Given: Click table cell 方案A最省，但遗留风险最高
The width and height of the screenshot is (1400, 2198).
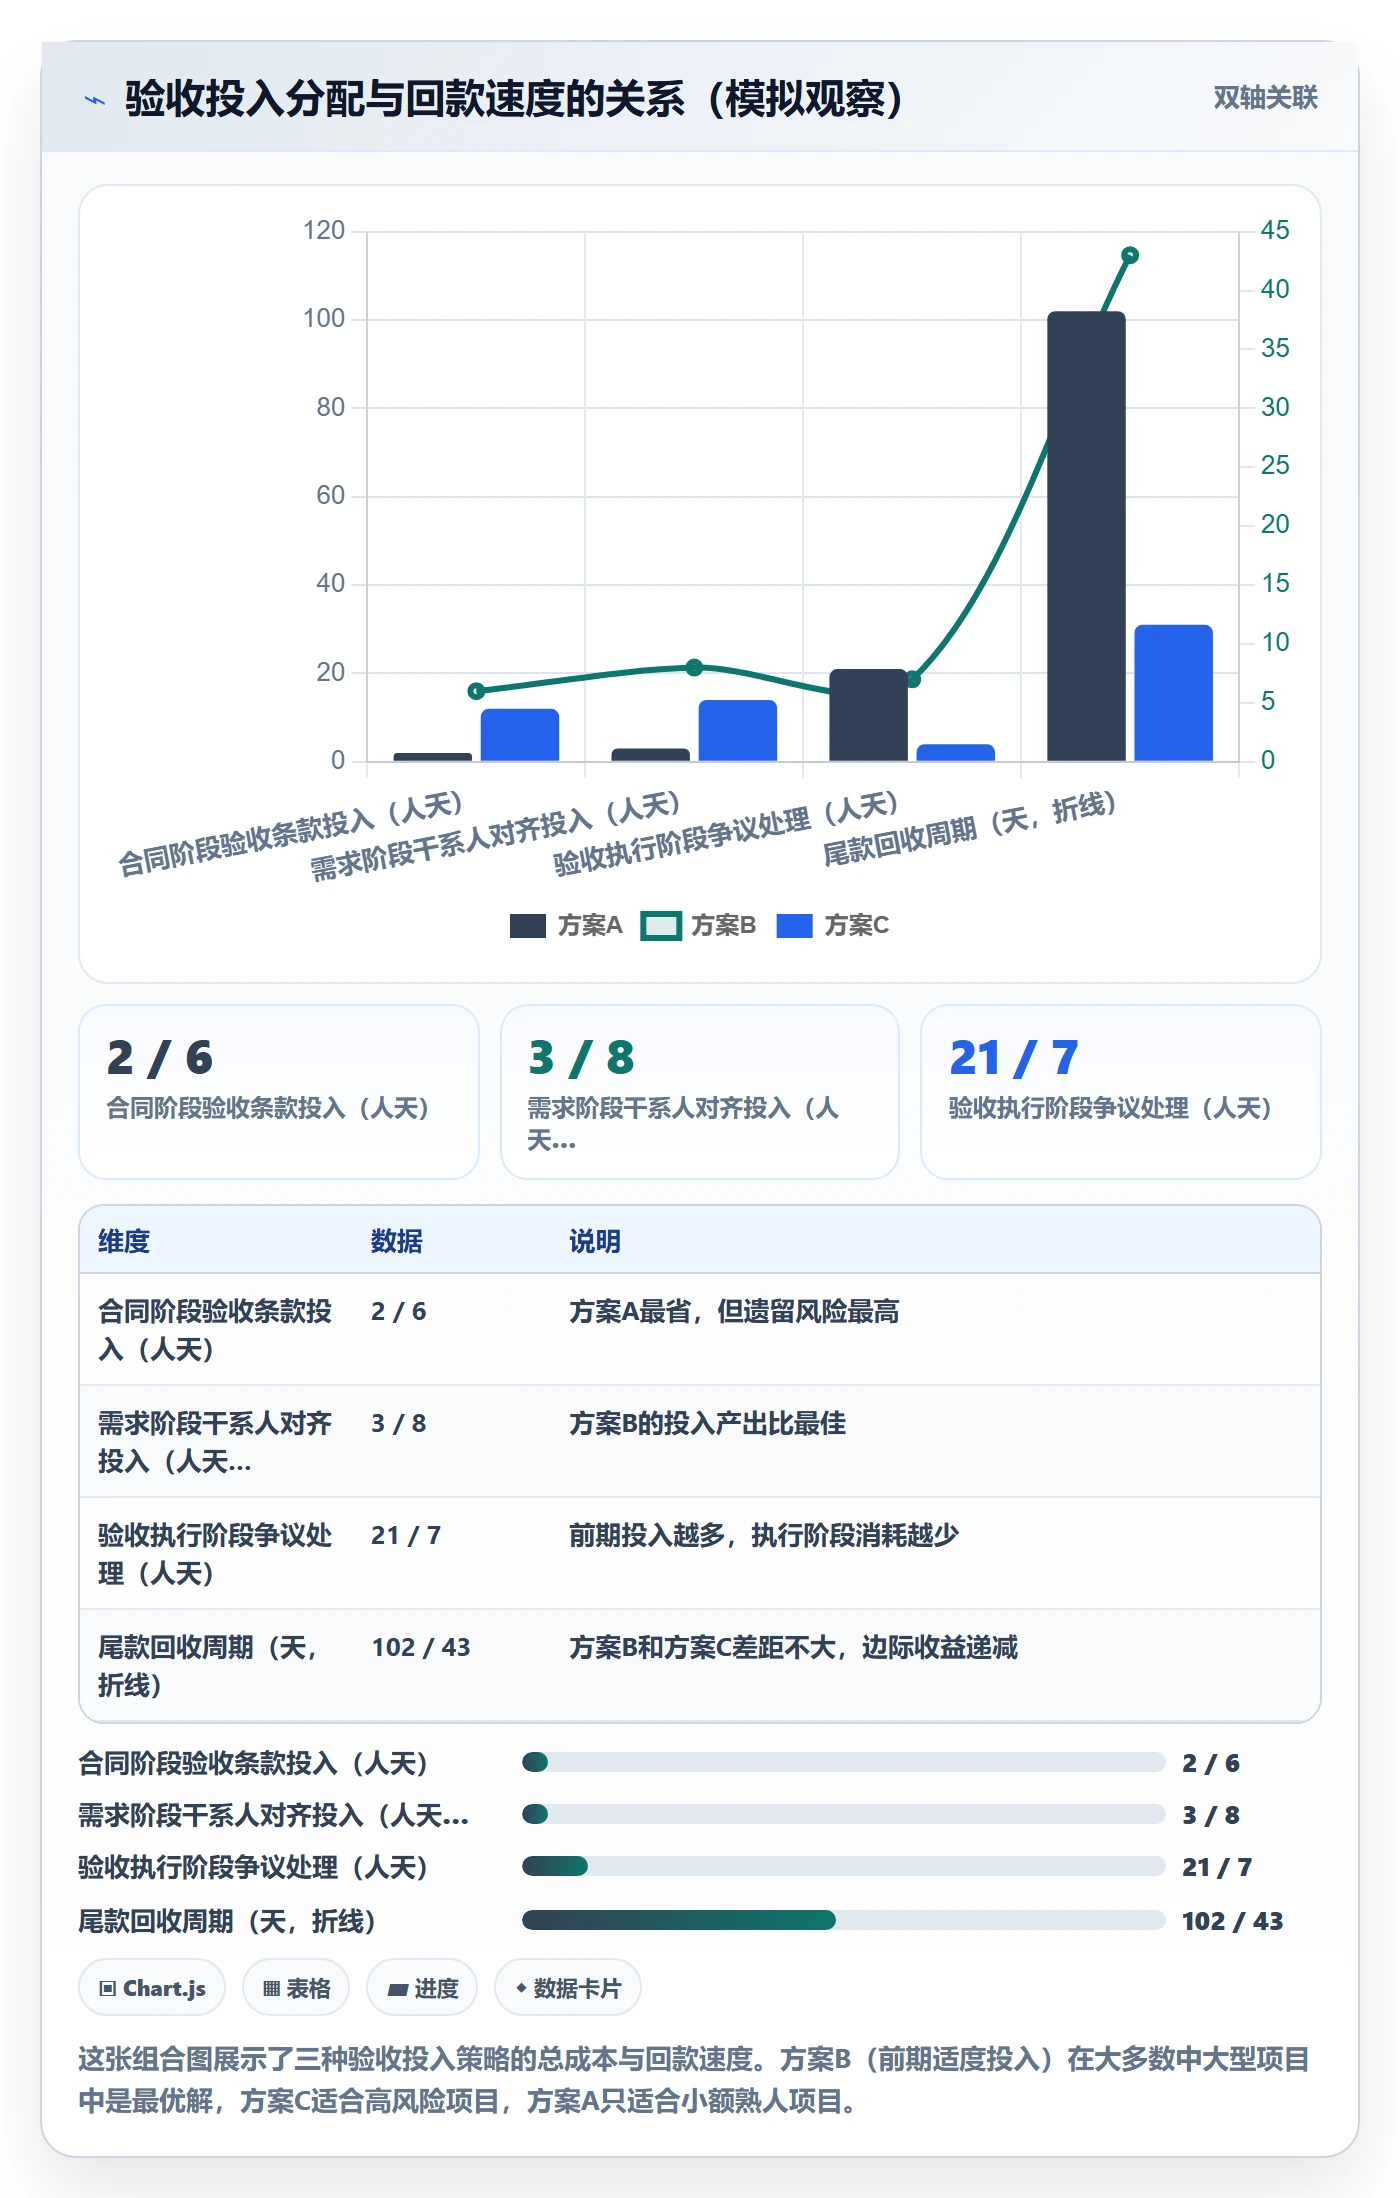Looking at the screenshot, I should (x=734, y=1311).
